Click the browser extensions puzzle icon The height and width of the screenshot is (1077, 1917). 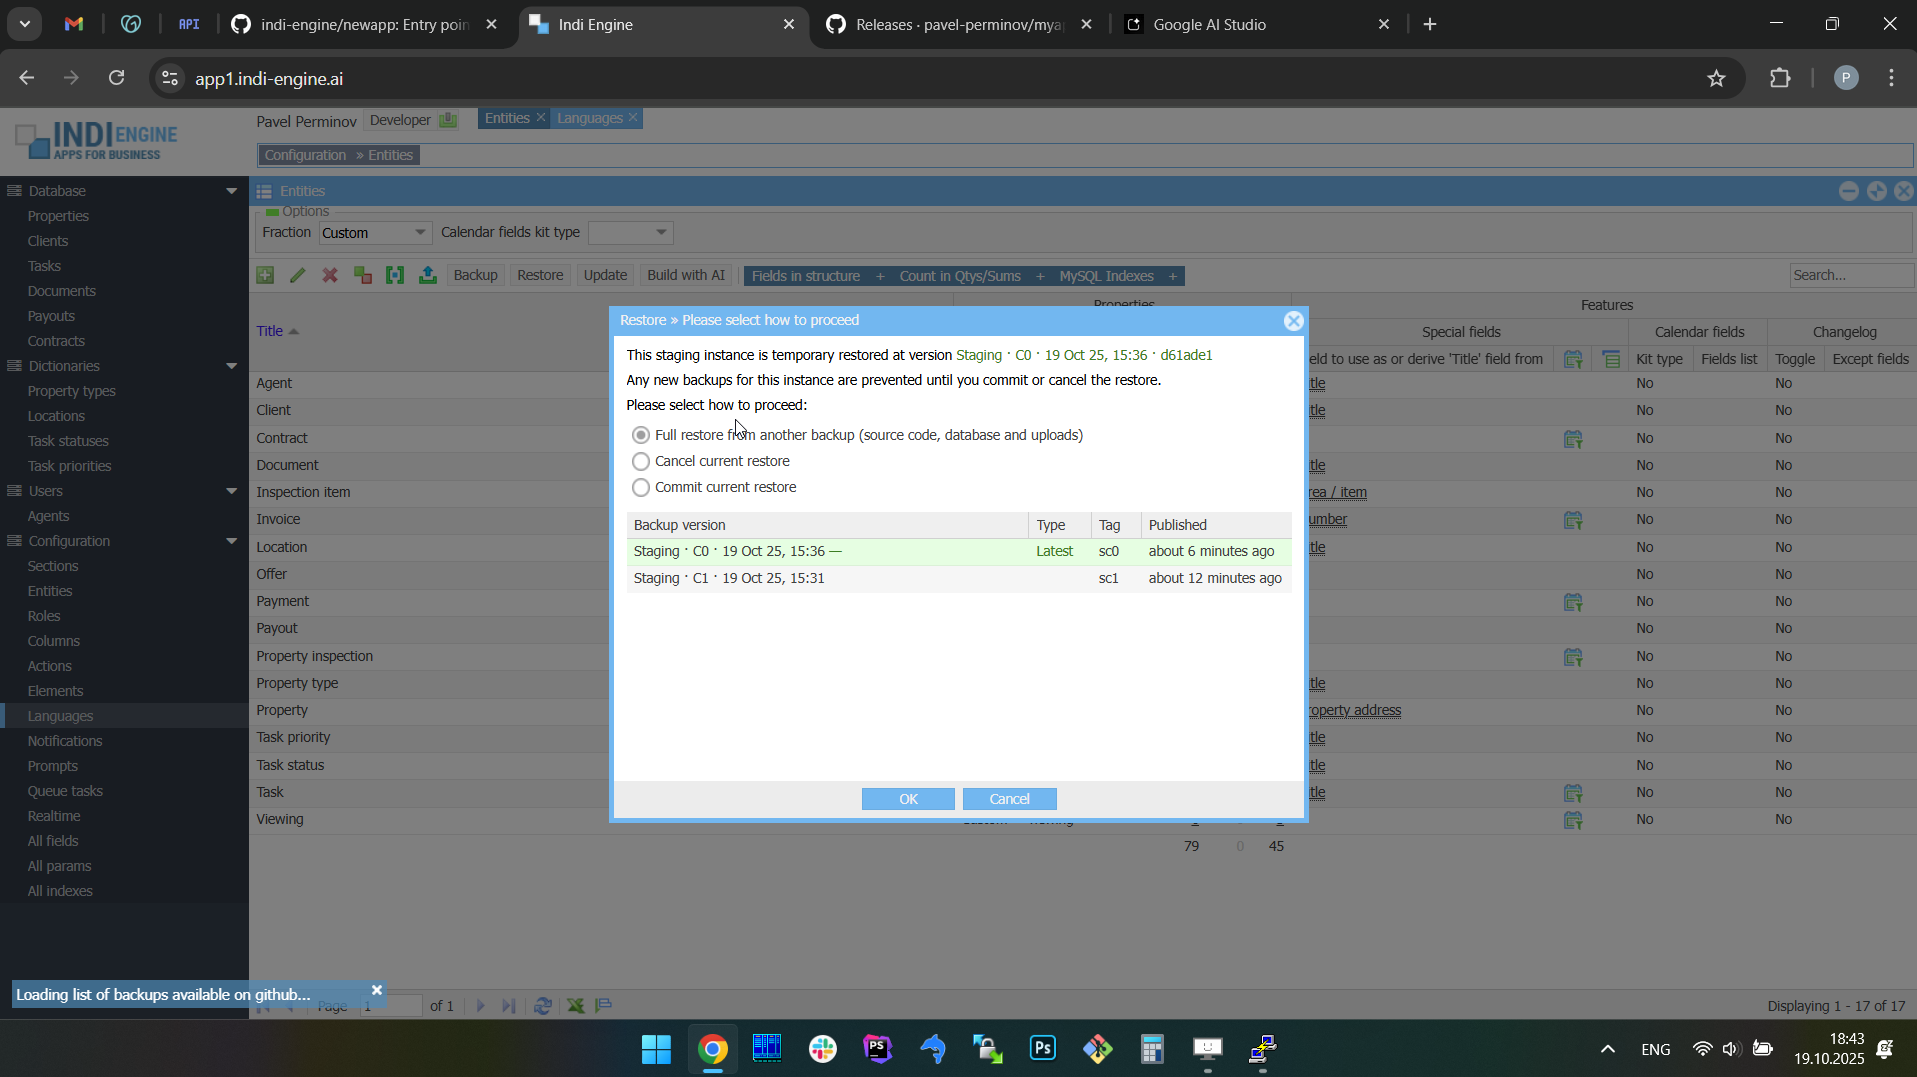[x=1780, y=79]
